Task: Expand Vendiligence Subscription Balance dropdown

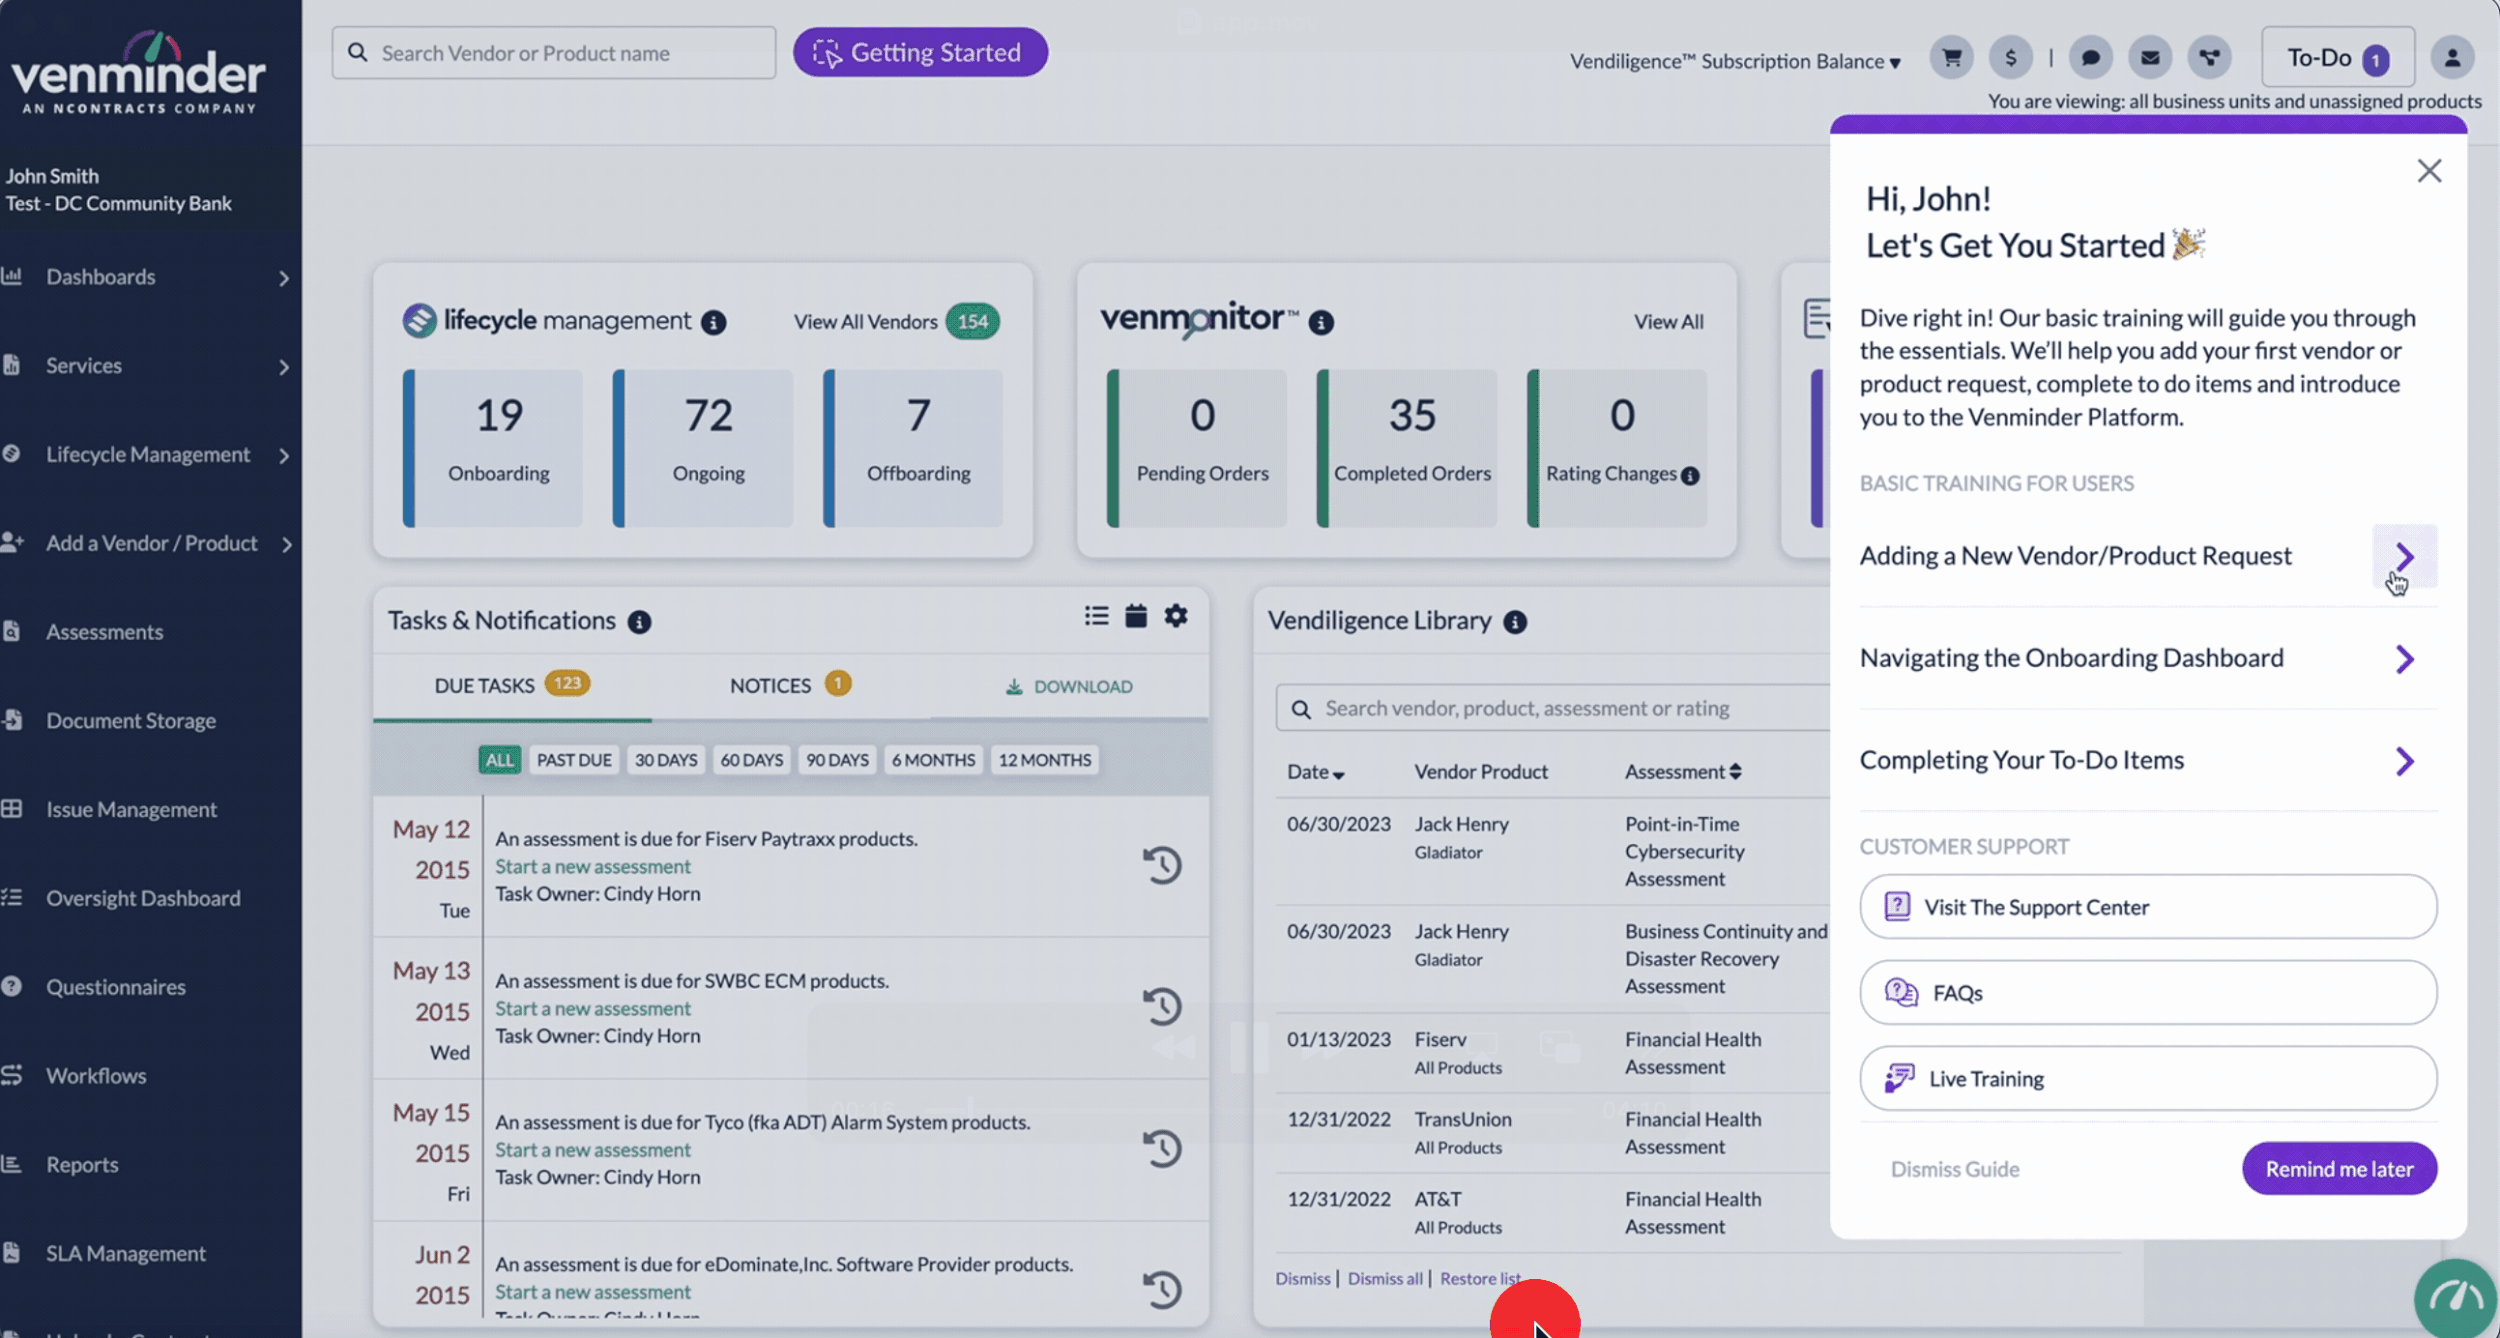Action: pos(1735,62)
